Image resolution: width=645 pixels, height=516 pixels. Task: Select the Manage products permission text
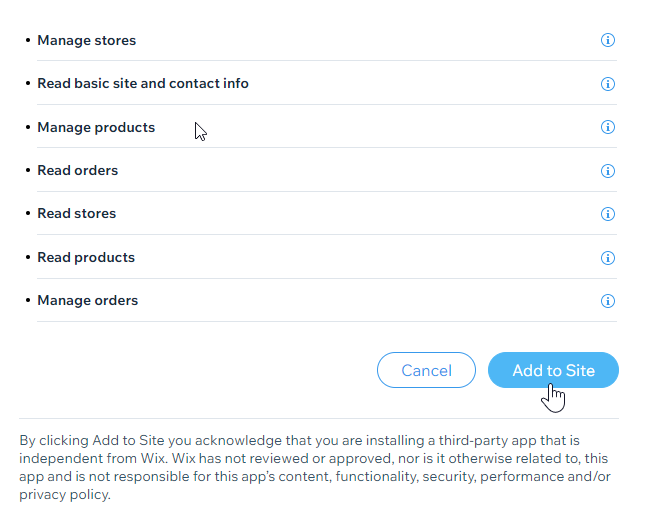[x=96, y=128]
